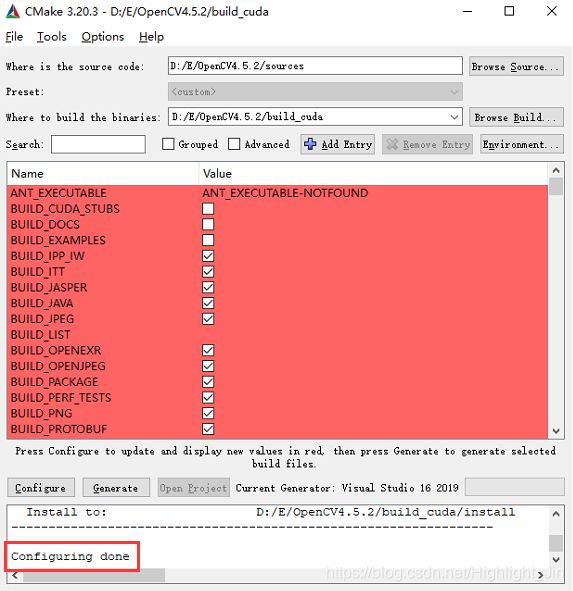
Task: Uncheck the BUILD_IPP_IW checkbox
Action: (x=208, y=256)
